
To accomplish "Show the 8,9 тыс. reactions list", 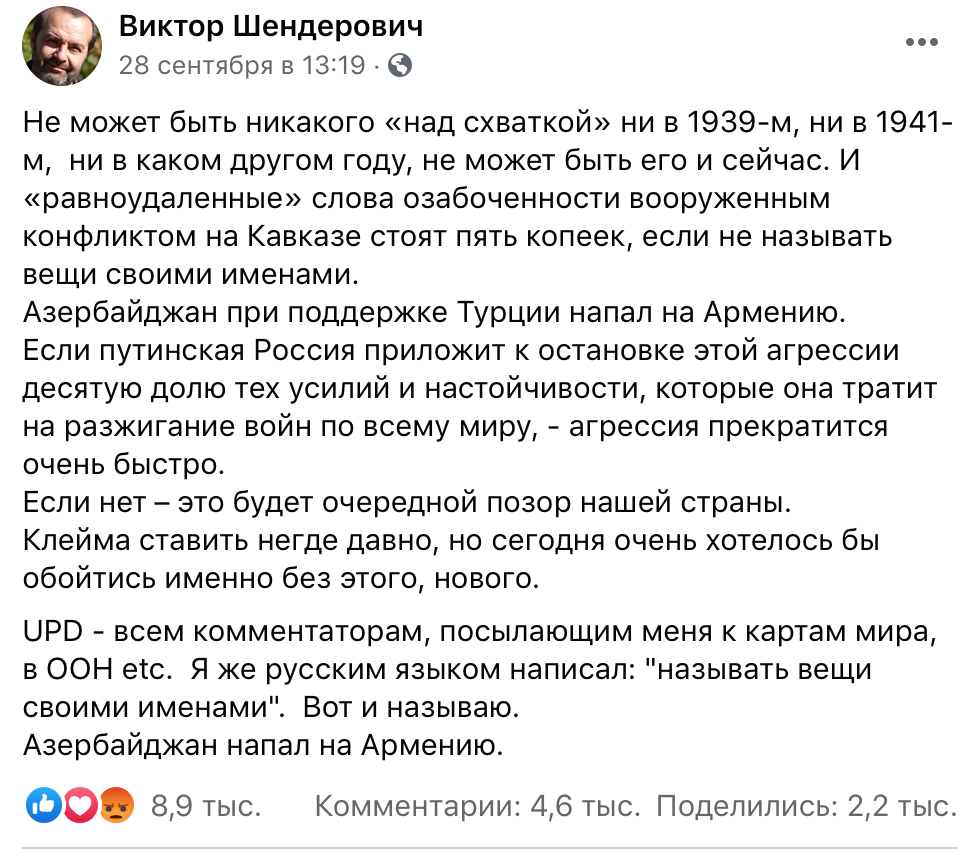I will pyautogui.click(x=206, y=806).
